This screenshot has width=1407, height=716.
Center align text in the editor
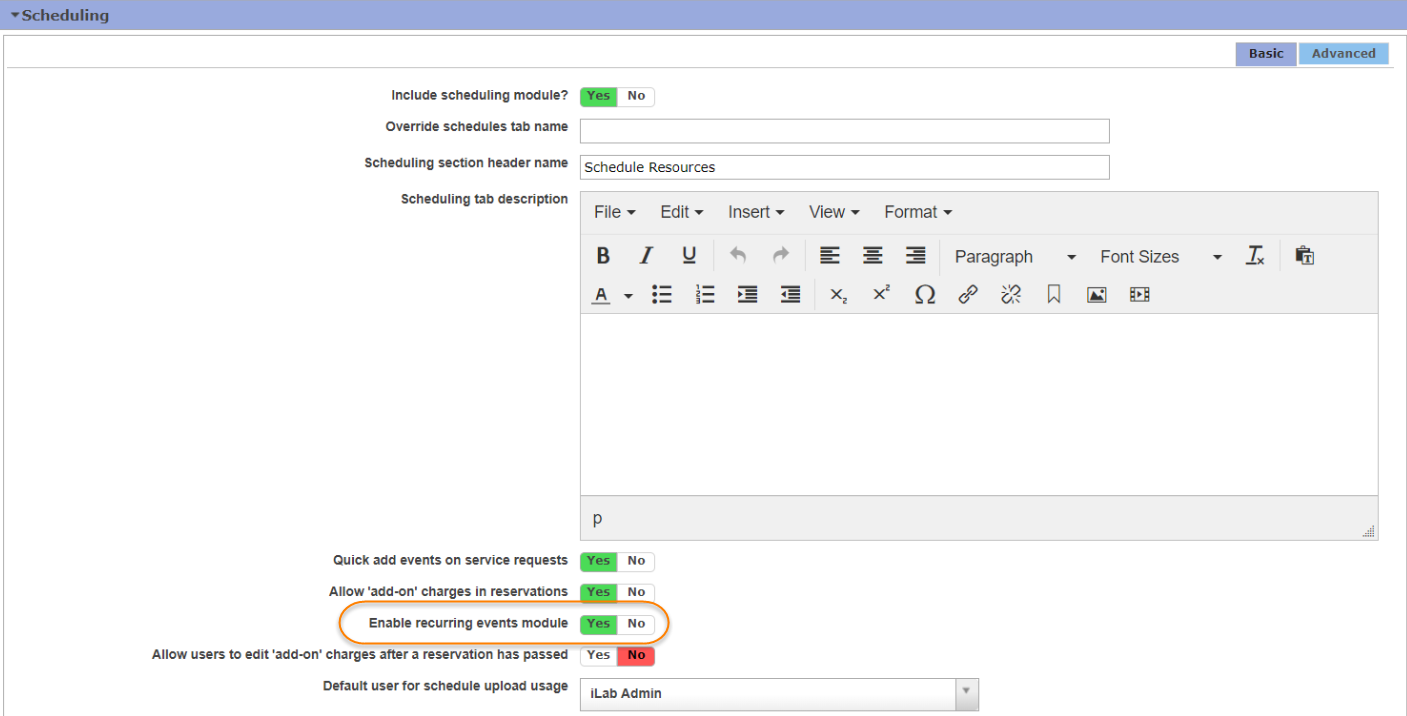point(873,256)
